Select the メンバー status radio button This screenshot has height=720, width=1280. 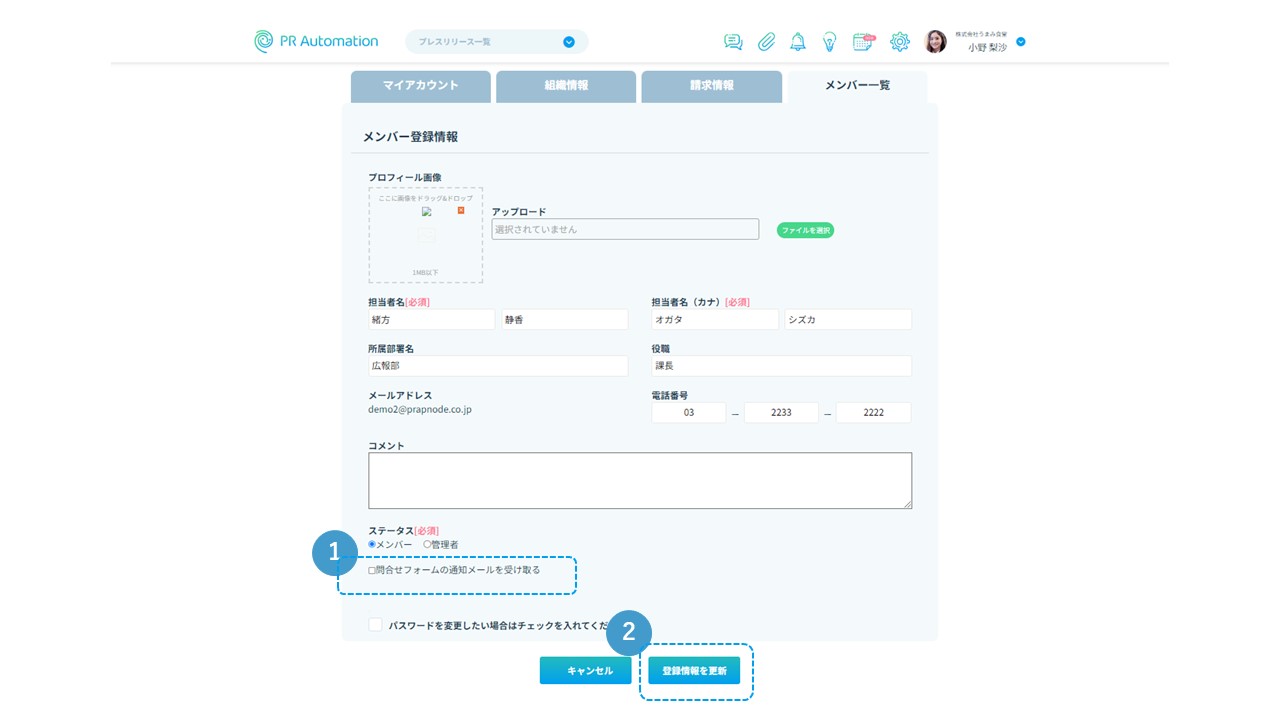tap(372, 545)
